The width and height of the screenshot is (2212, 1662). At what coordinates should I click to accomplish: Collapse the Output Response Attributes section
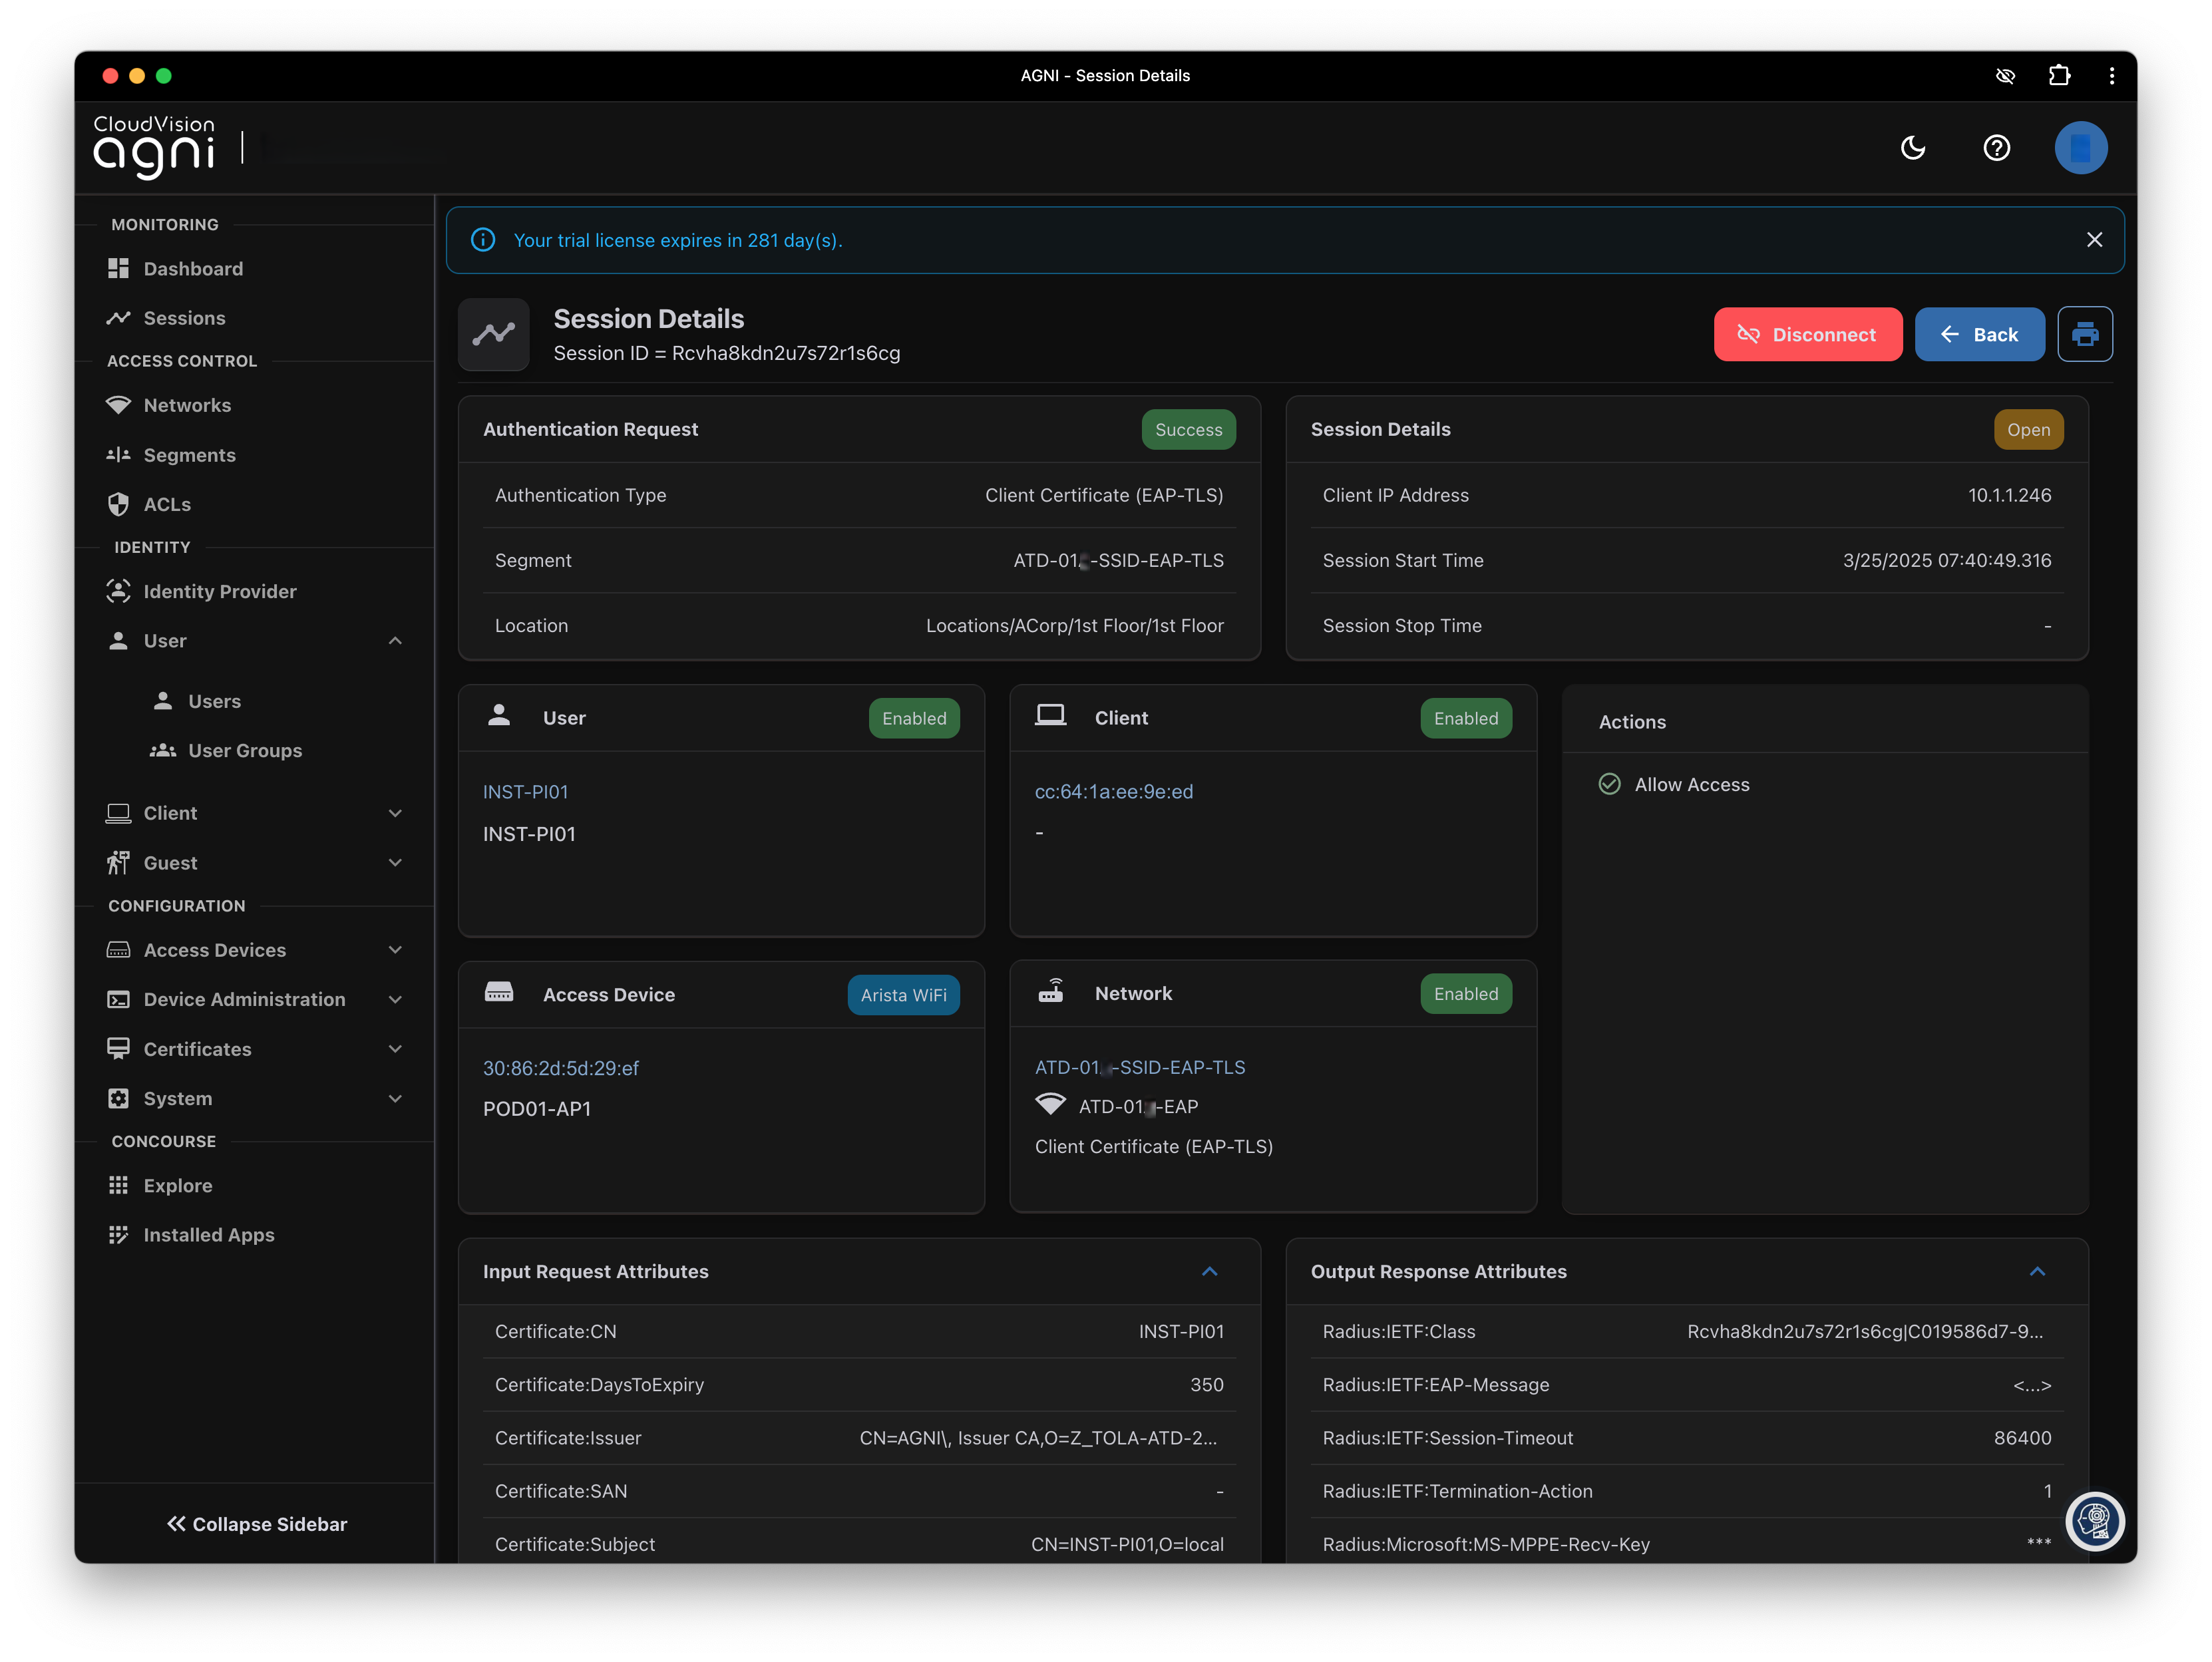point(2037,1271)
